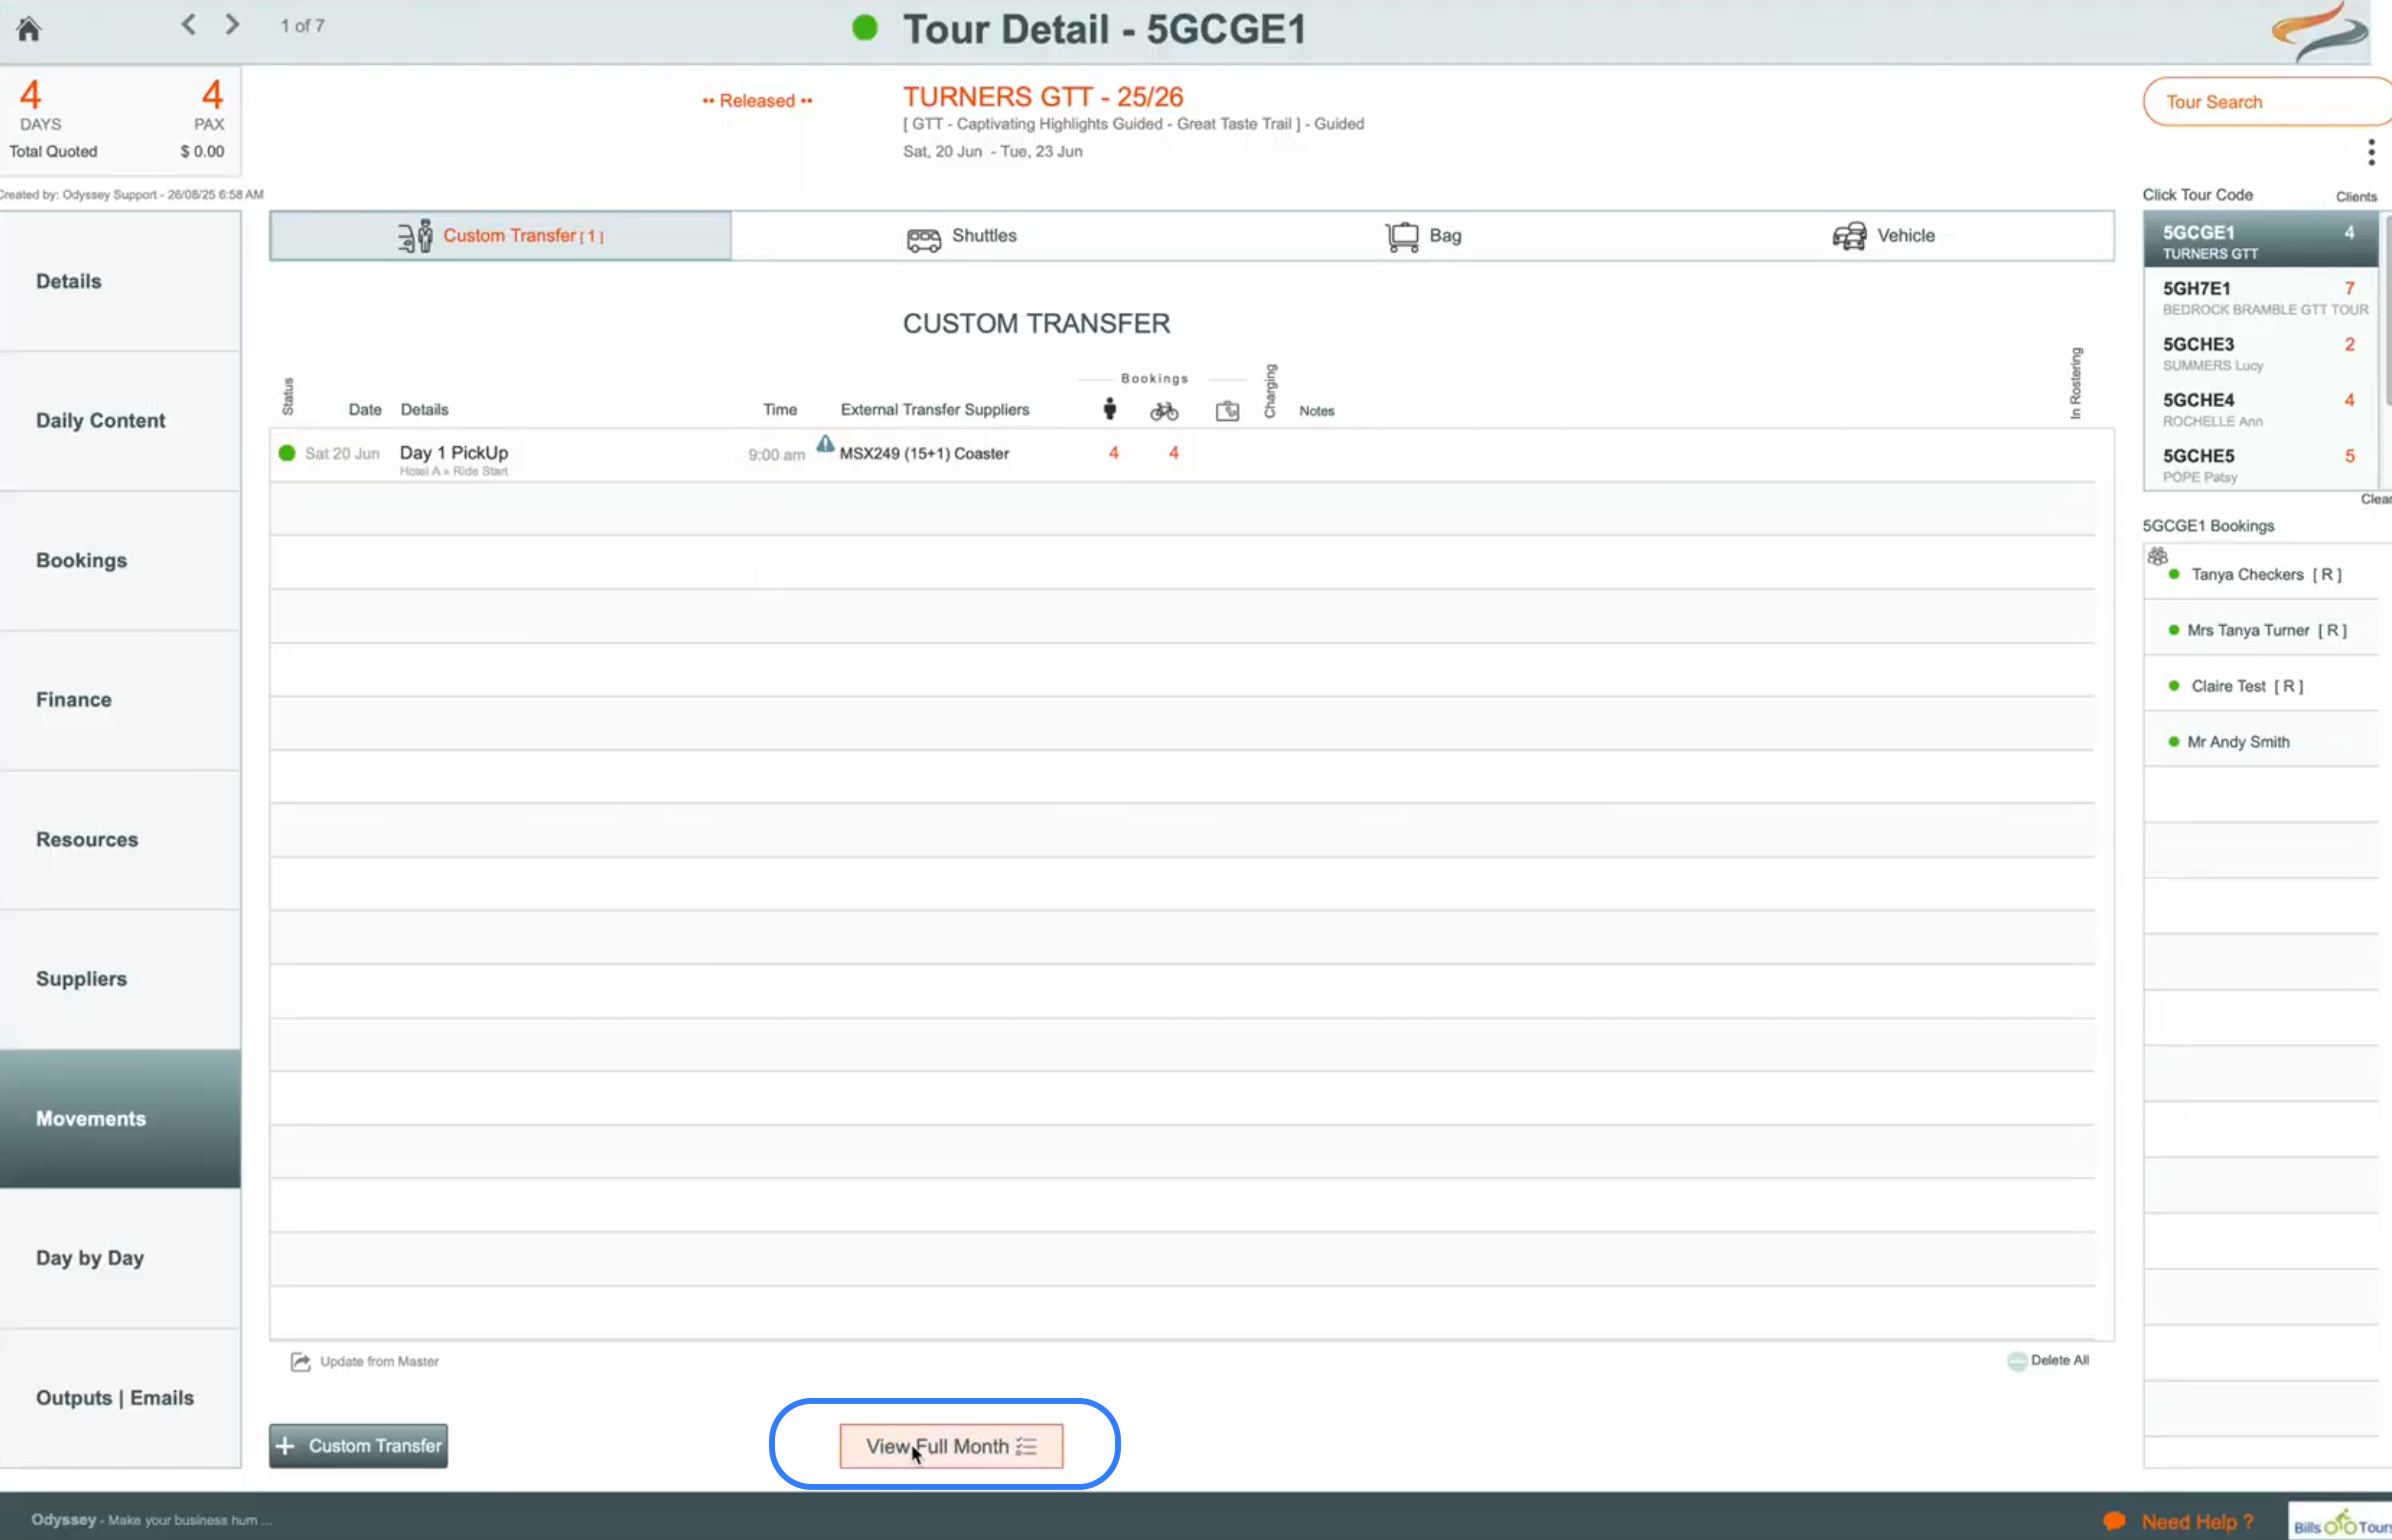Image resolution: width=2392 pixels, height=1540 pixels.
Task: Switch to the Shuttles tab
Action: [961, 236]
